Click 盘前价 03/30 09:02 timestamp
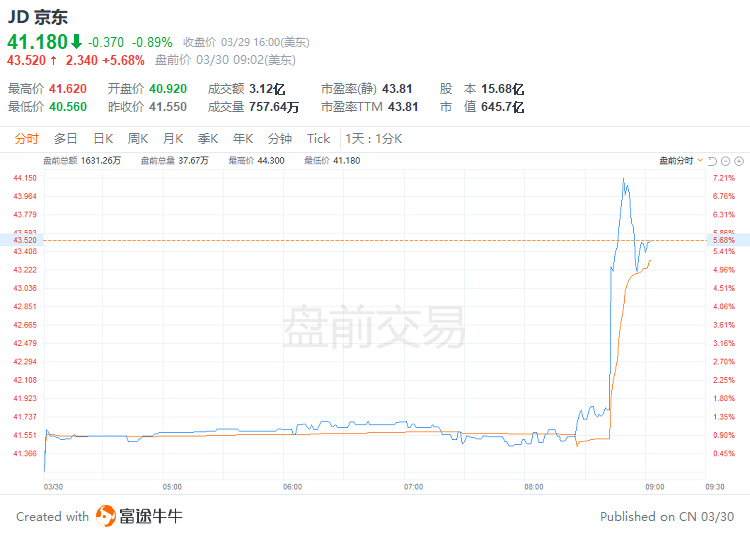The width and height of the screenshot is (750, 537). coord(225,60)
